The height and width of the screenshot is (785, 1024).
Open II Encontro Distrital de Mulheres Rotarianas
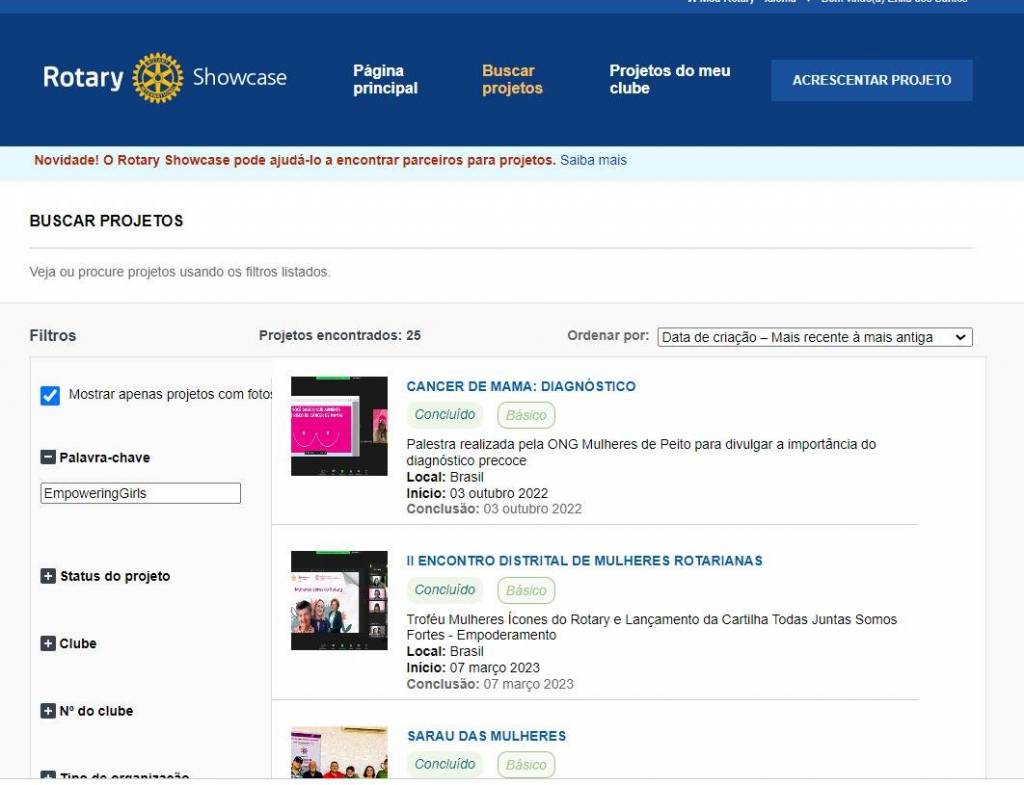pyautogui.click(x=584, y=561)
